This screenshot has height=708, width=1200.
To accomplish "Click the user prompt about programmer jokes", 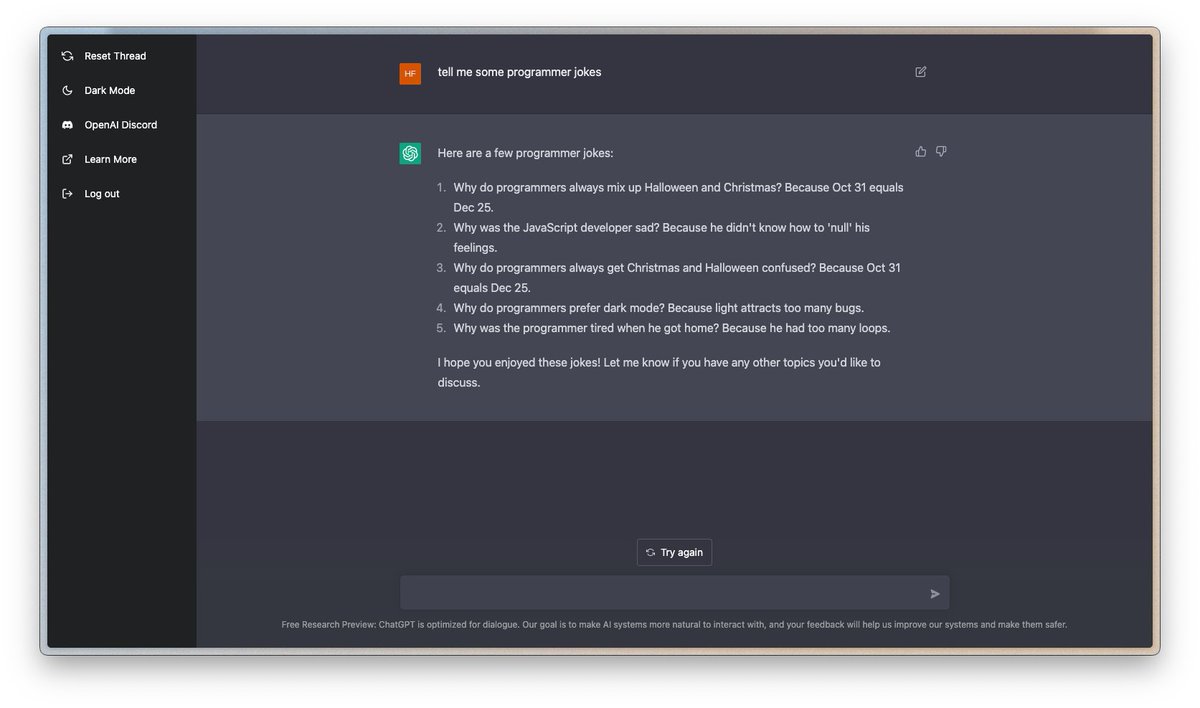I will 520,72.
